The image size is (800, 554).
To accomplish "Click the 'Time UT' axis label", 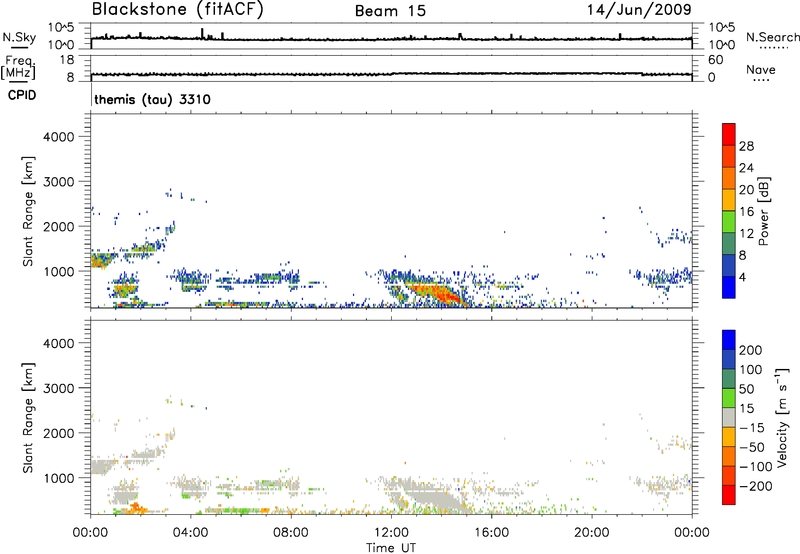I will (391, 548).
